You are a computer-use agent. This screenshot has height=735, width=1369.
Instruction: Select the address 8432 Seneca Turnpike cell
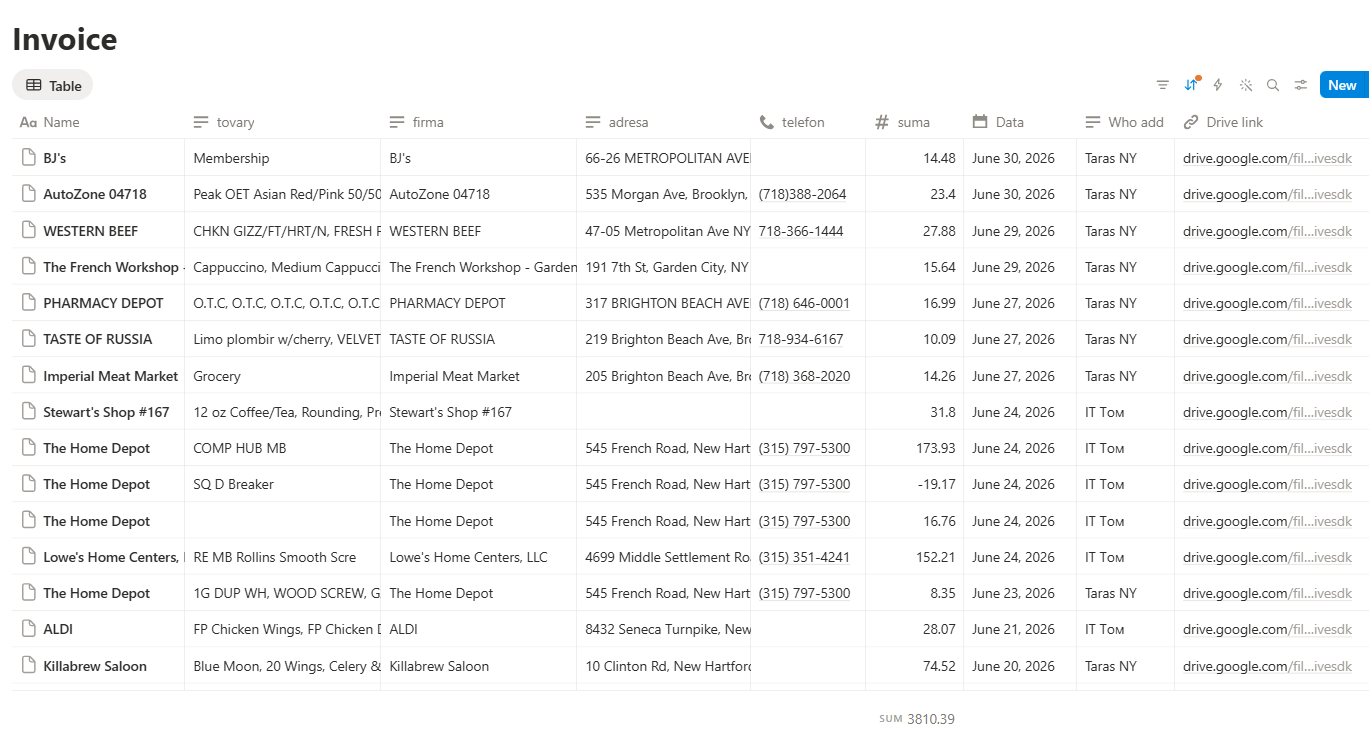point(663,629)
